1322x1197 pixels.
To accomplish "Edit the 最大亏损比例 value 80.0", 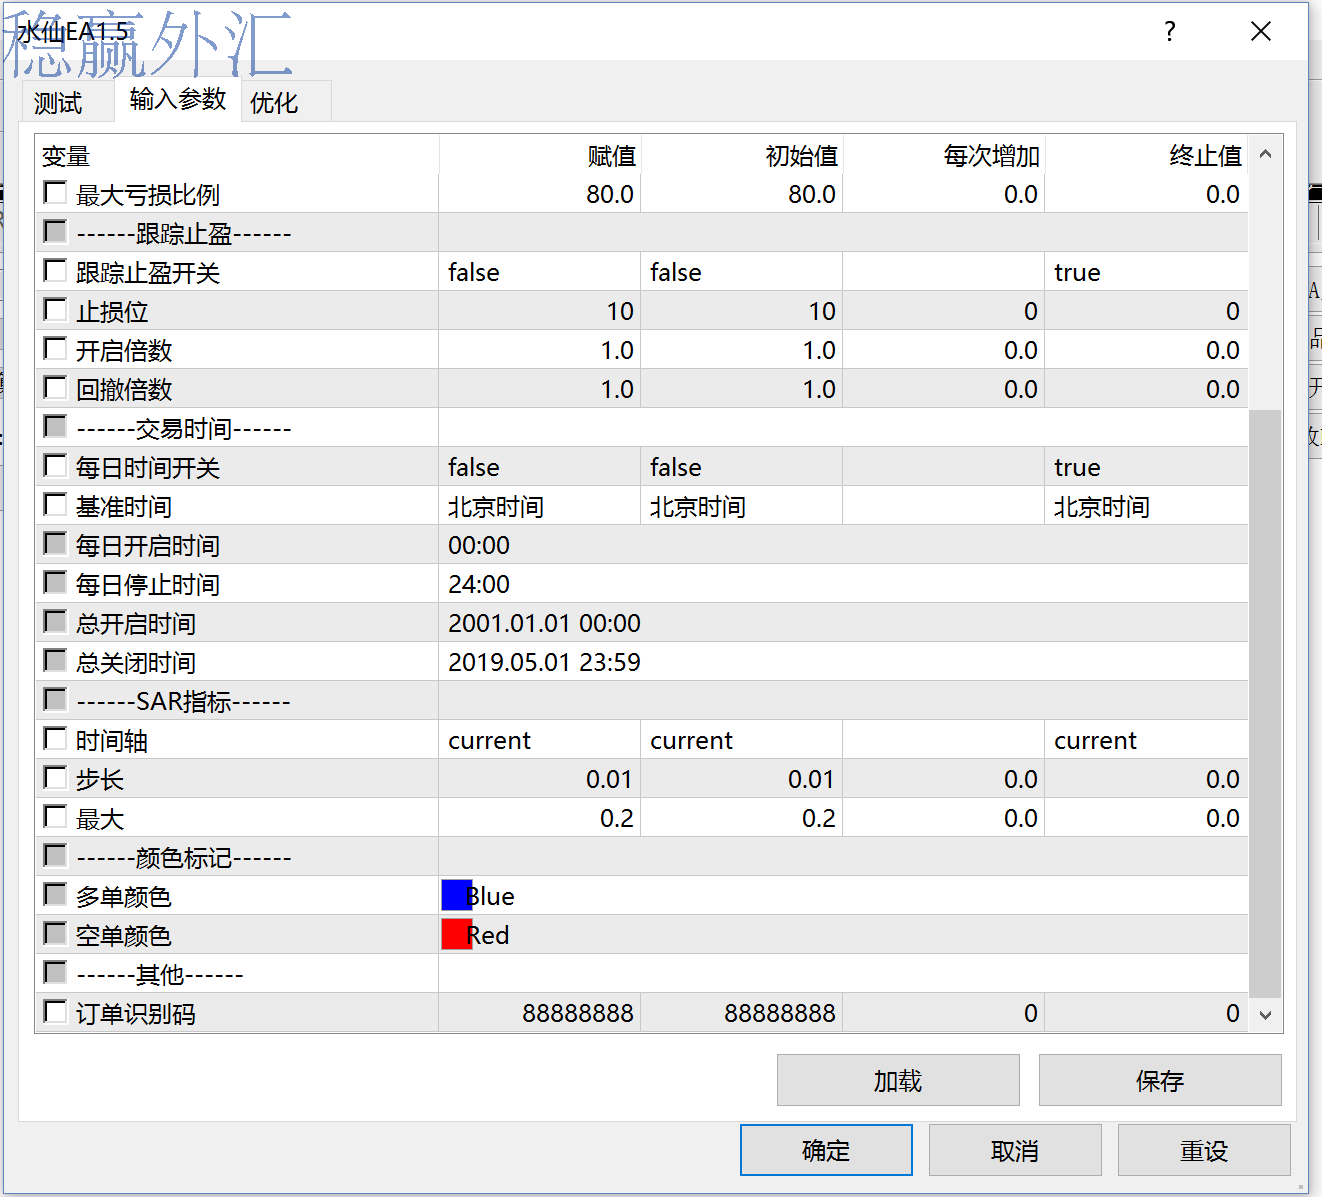I will point(539,194).
